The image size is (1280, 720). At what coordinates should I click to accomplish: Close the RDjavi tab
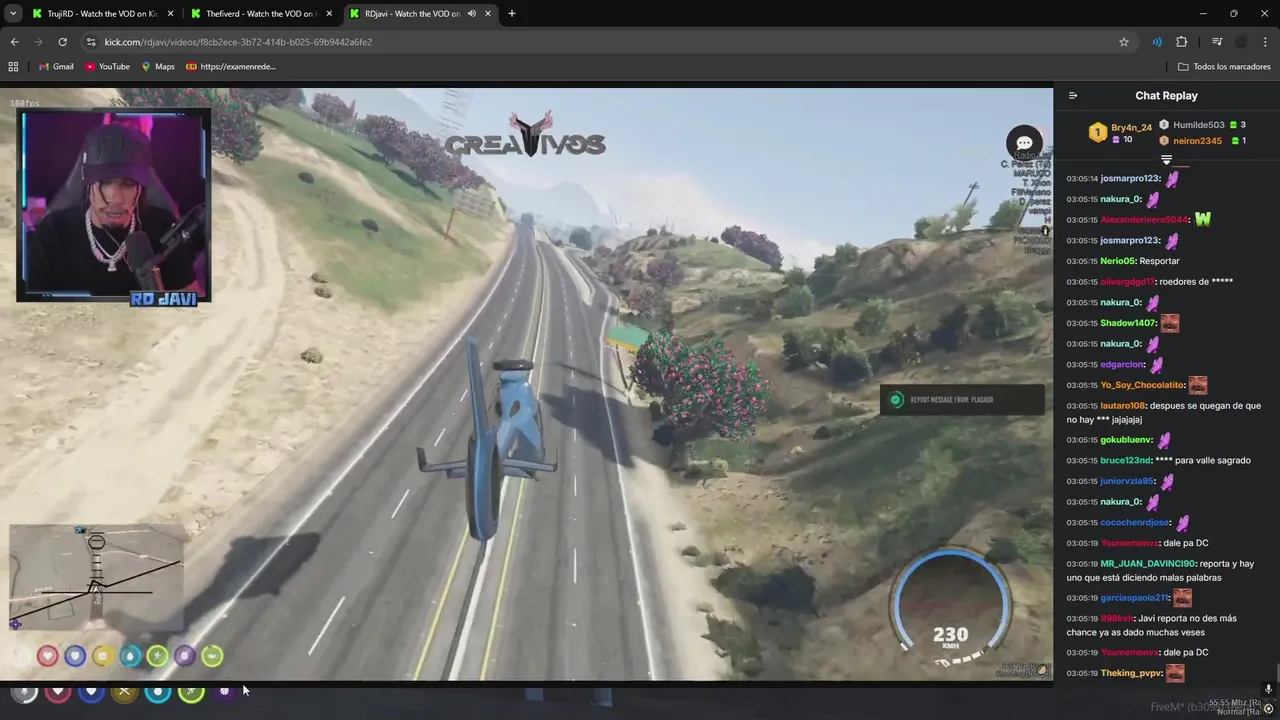(489, 14)
